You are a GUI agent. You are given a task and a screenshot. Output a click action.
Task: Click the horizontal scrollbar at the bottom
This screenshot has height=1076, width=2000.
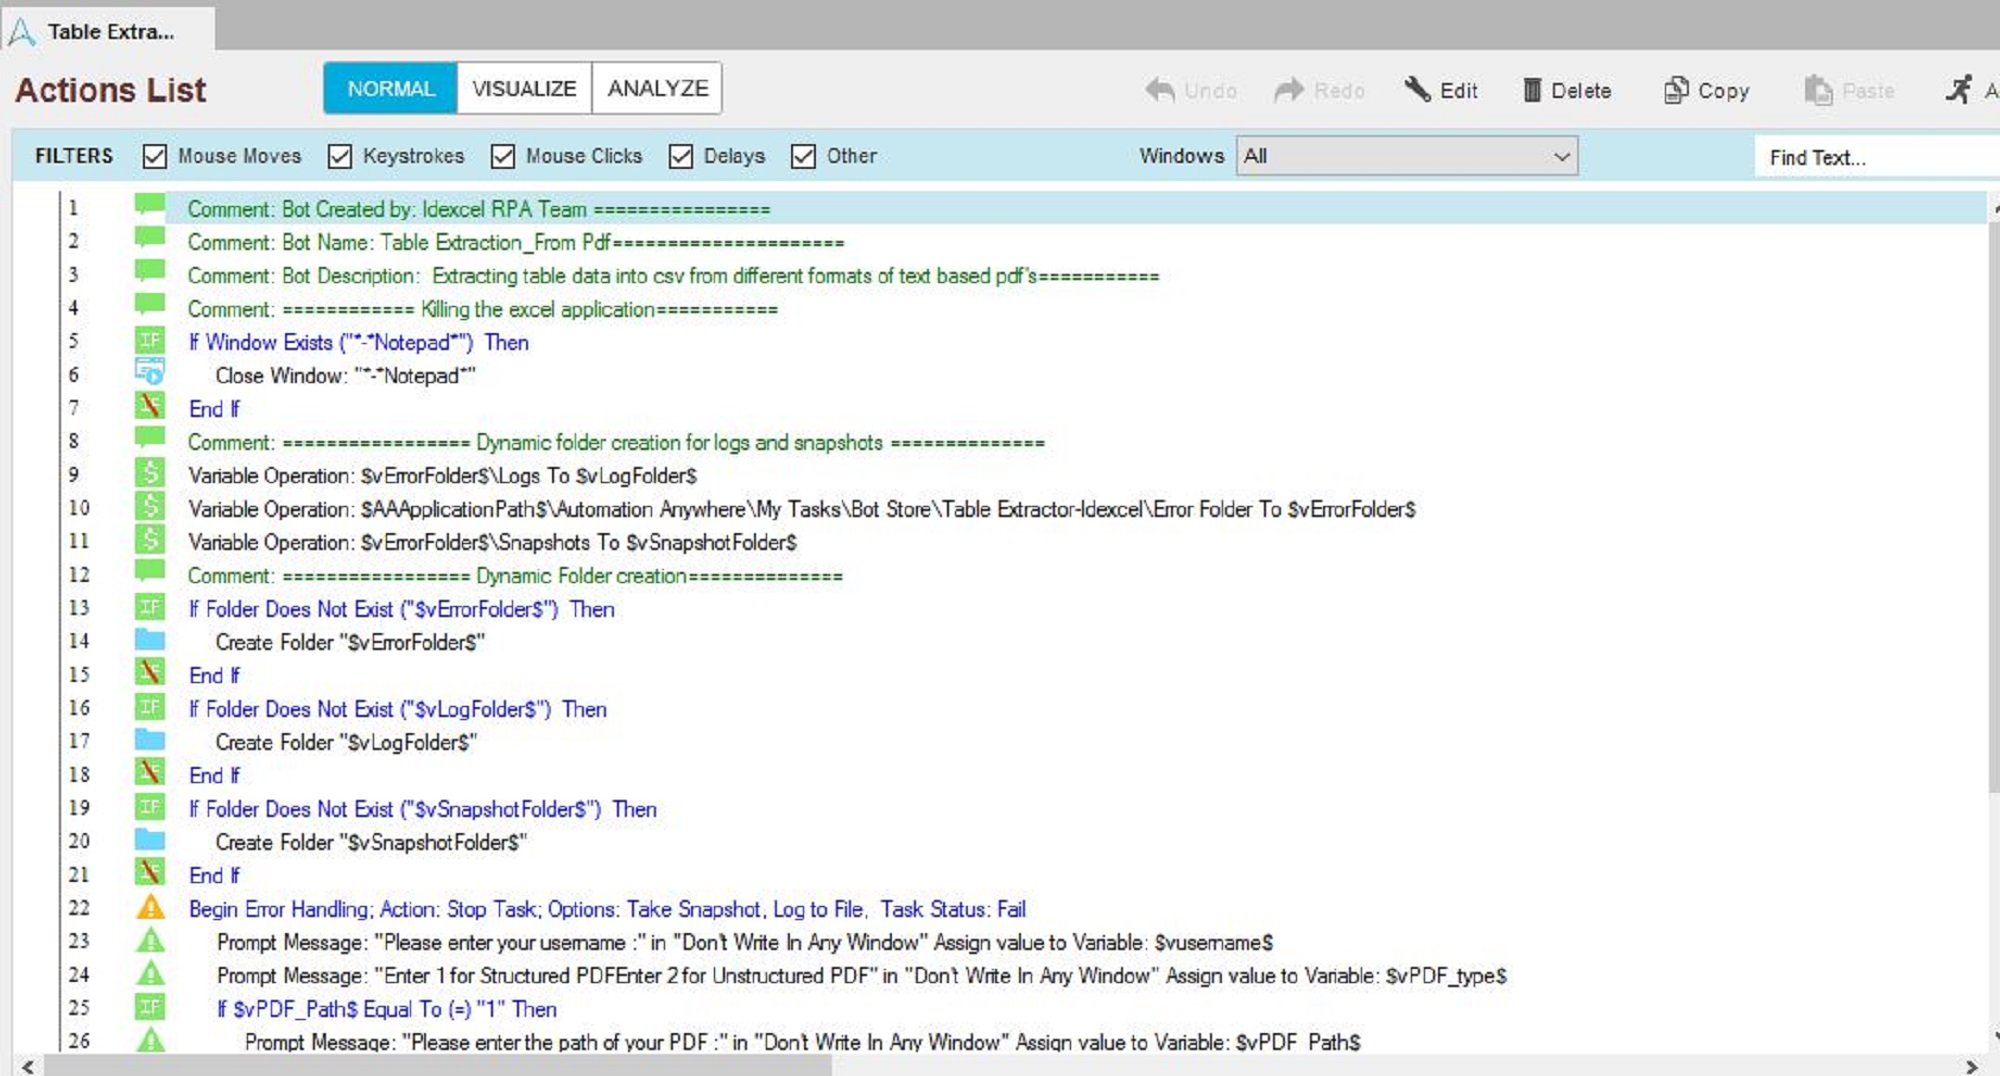coord(438,1066)
